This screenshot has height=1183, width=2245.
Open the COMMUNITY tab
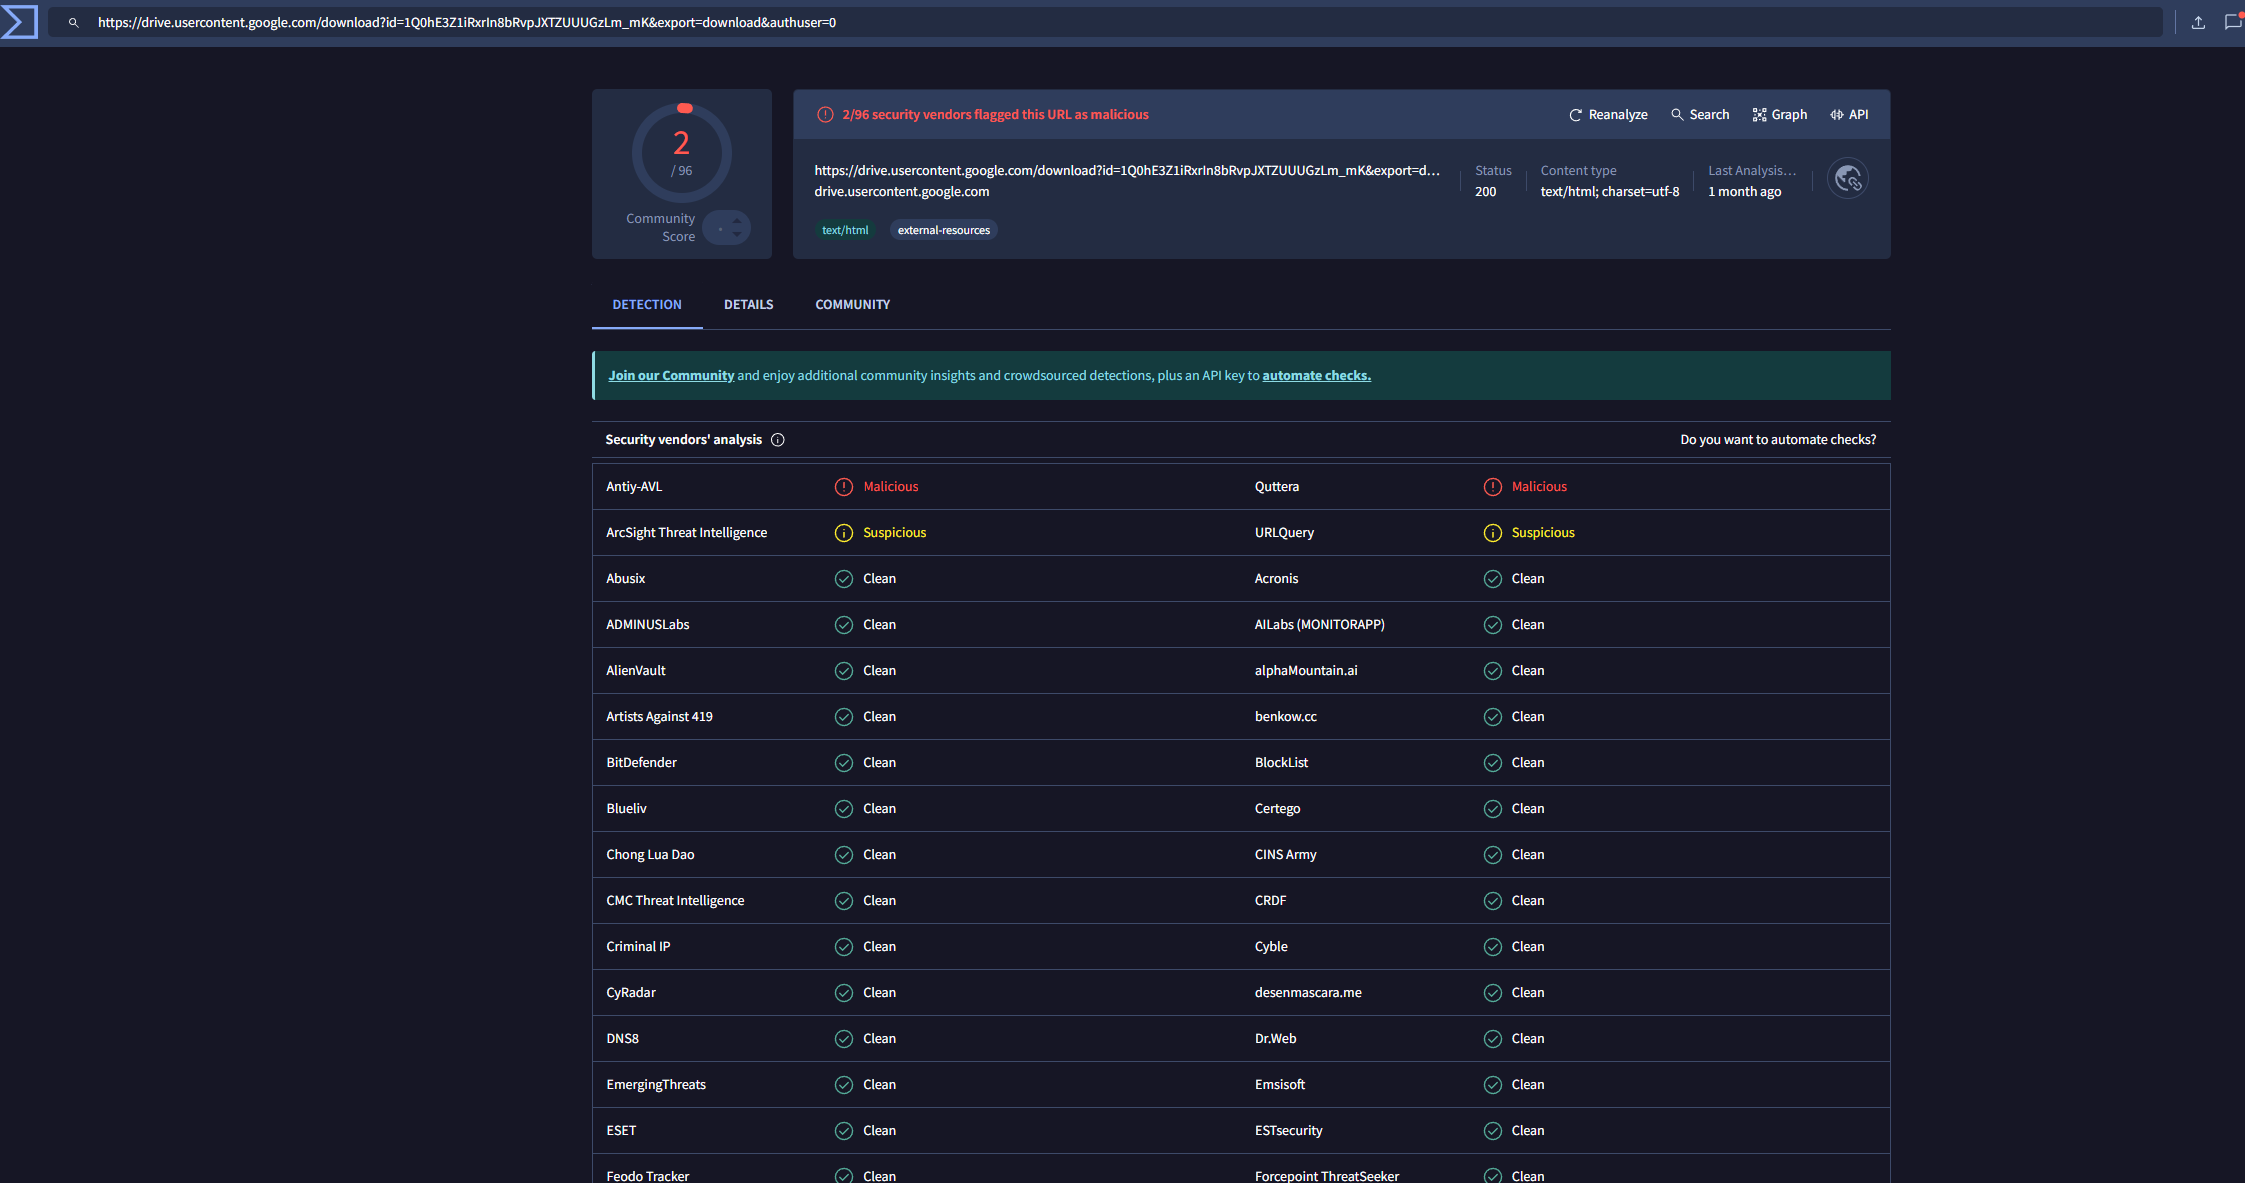[x=853, y=305]
